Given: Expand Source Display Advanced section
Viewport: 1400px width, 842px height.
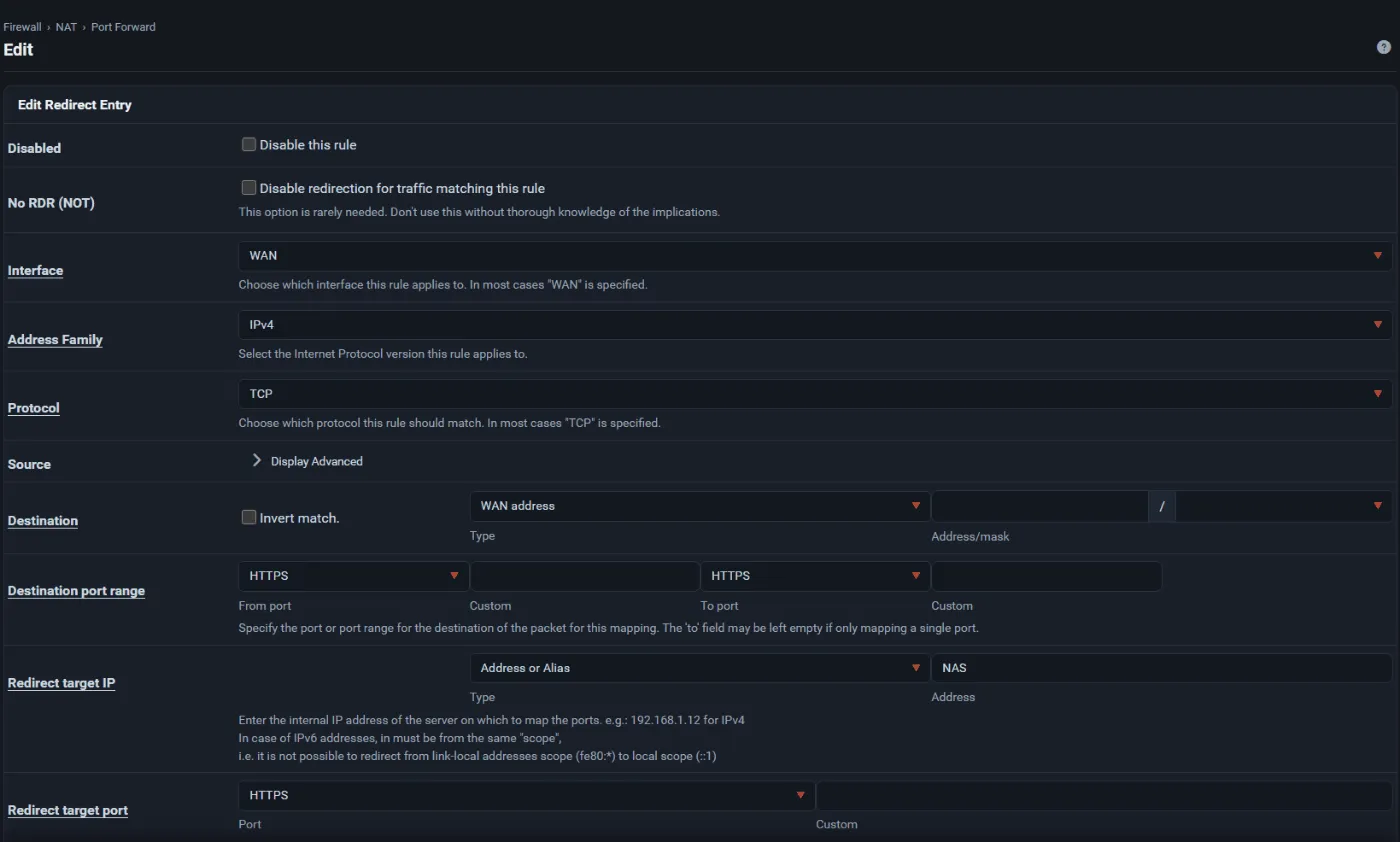Looking at the screenshot, I should tap(307, 461).
